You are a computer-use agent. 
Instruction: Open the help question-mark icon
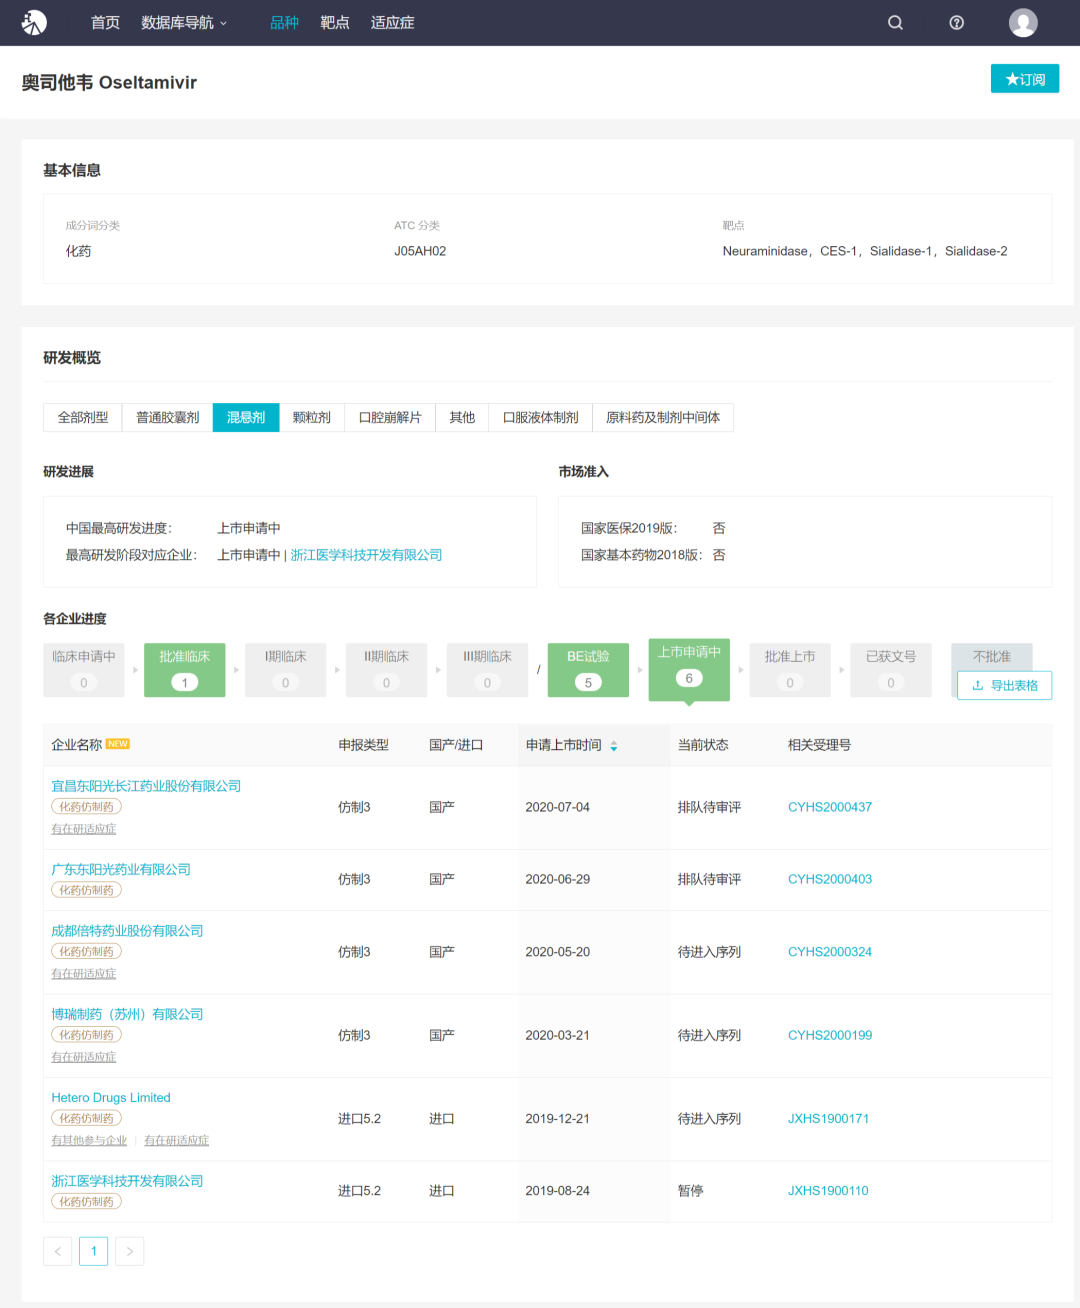[956, 22]
